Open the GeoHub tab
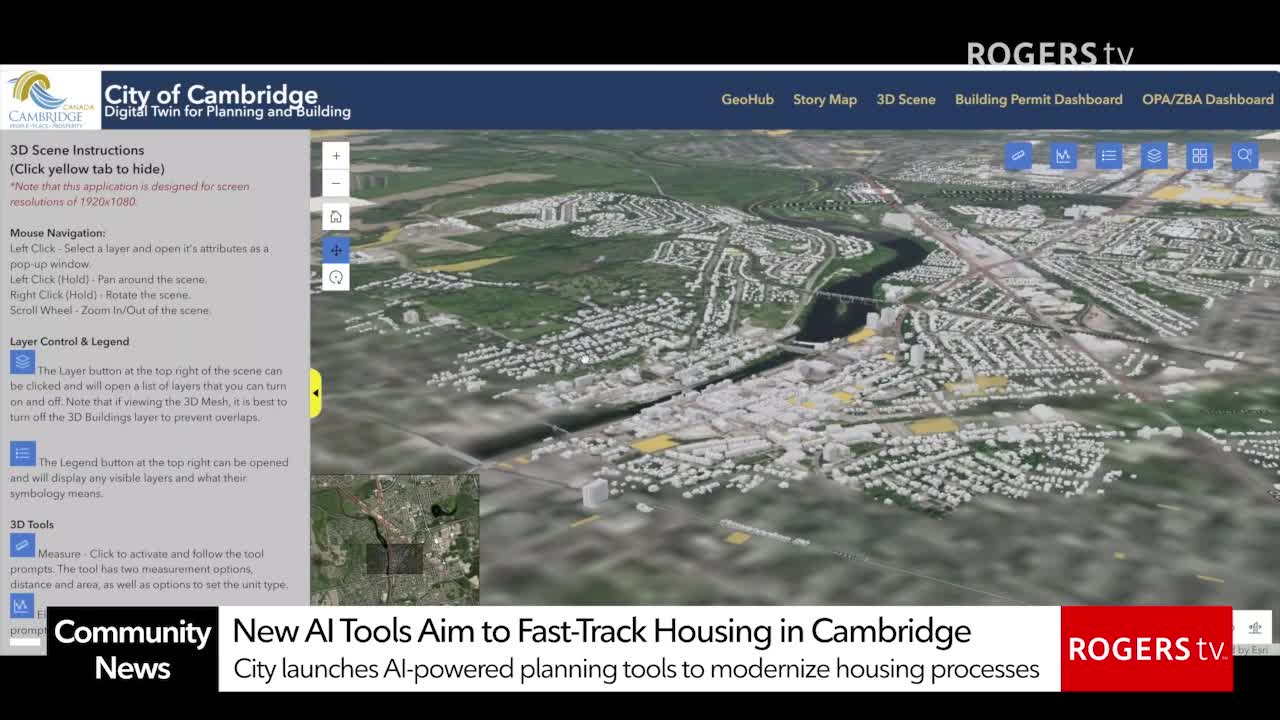The height and width of the screenshot is (720, 1280). pyautogui.click(x=748, y=99)
